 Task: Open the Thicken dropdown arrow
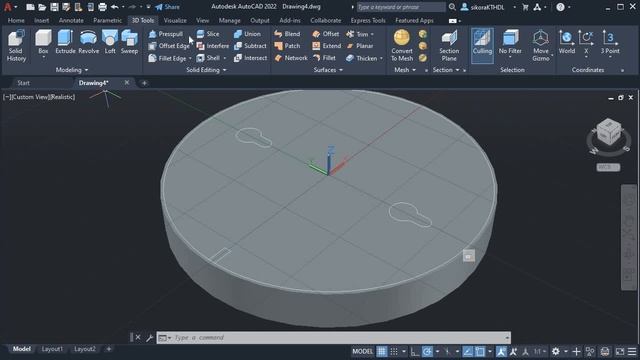(x=381, y=58)
